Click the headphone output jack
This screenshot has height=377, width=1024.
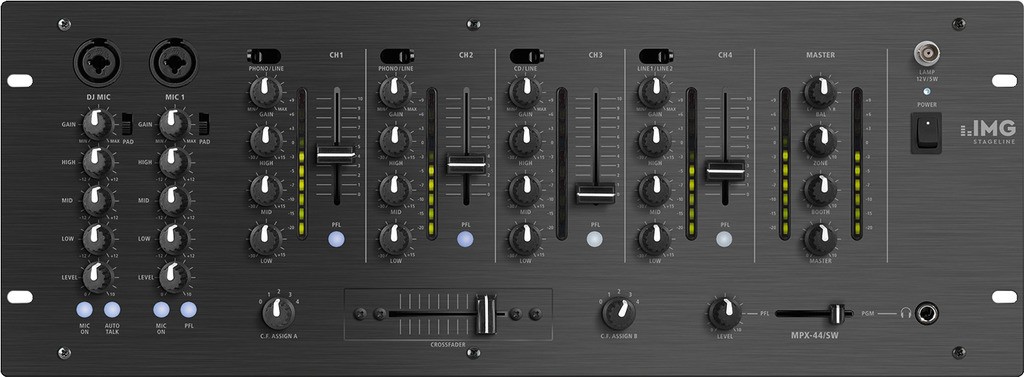click(x=926, y=314)
